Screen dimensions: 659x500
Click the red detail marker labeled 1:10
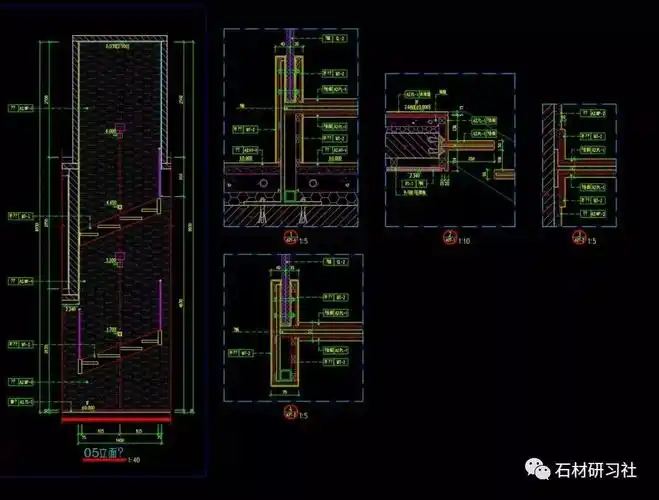pyautogui.click(x=450, y=237)
